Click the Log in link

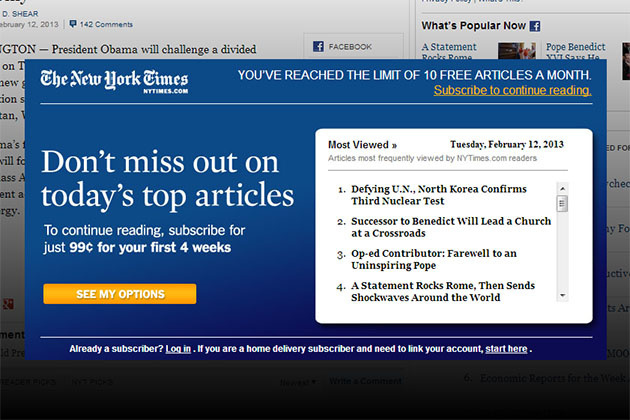178,349
